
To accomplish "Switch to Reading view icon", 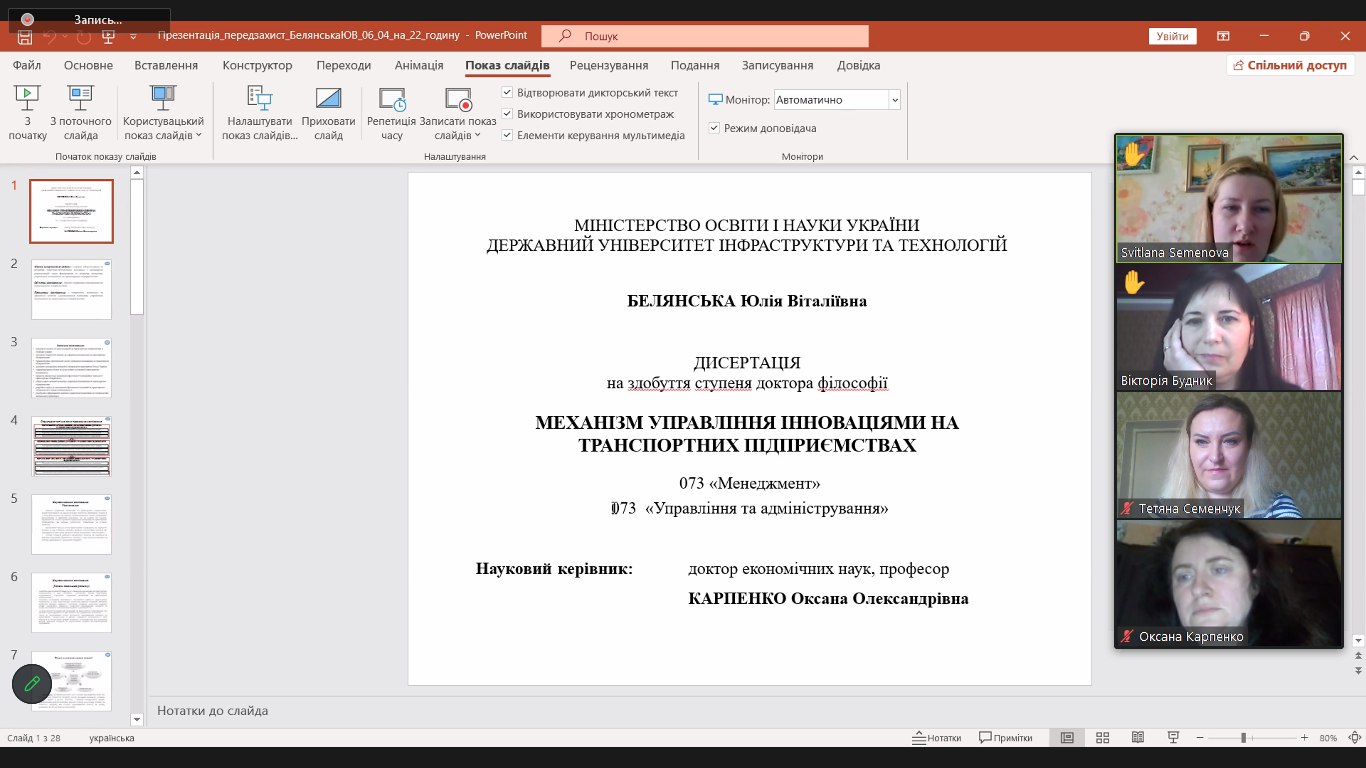I will point(1137,738).
